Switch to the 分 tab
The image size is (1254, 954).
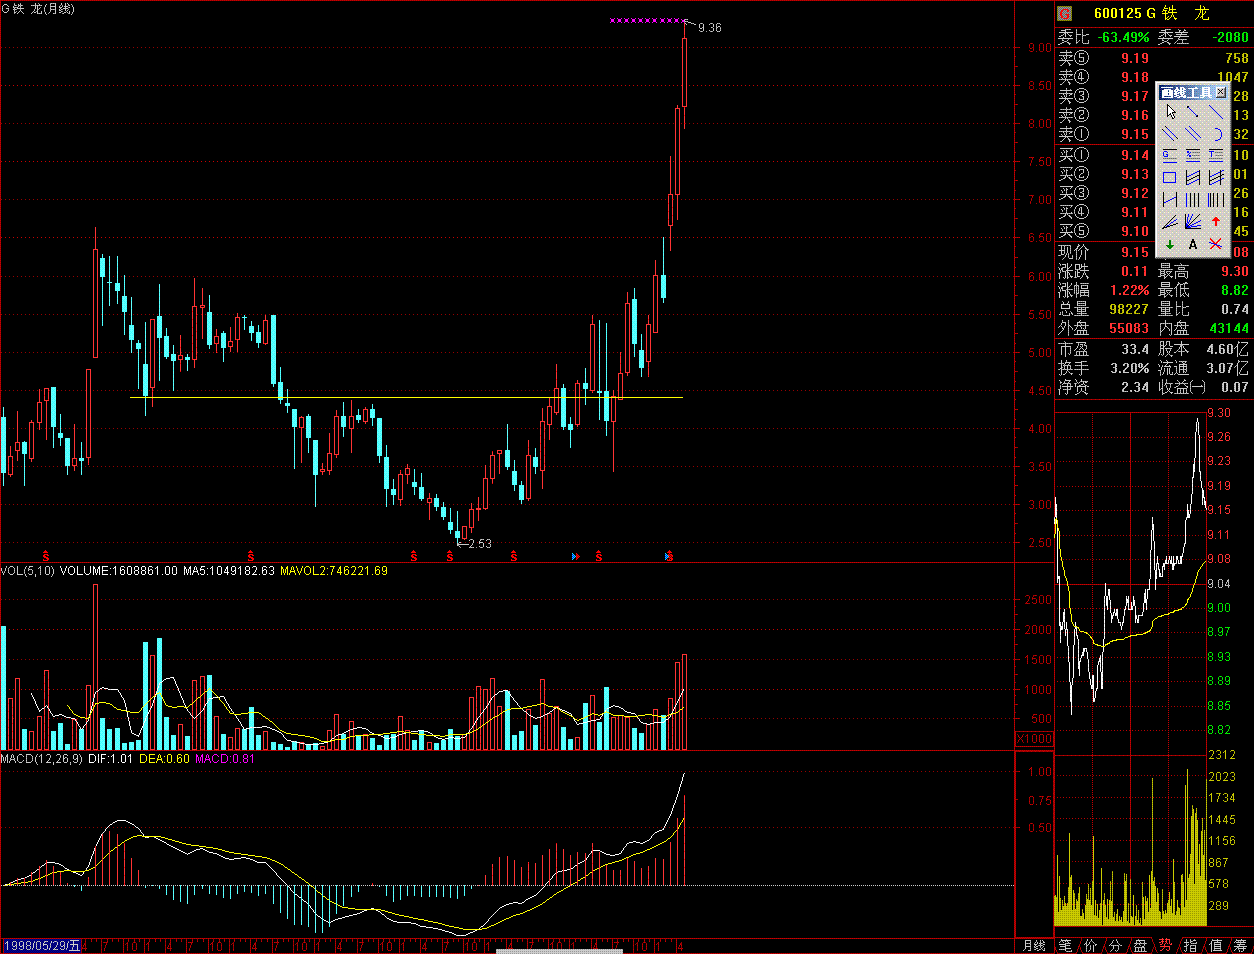pos(1115,945)
